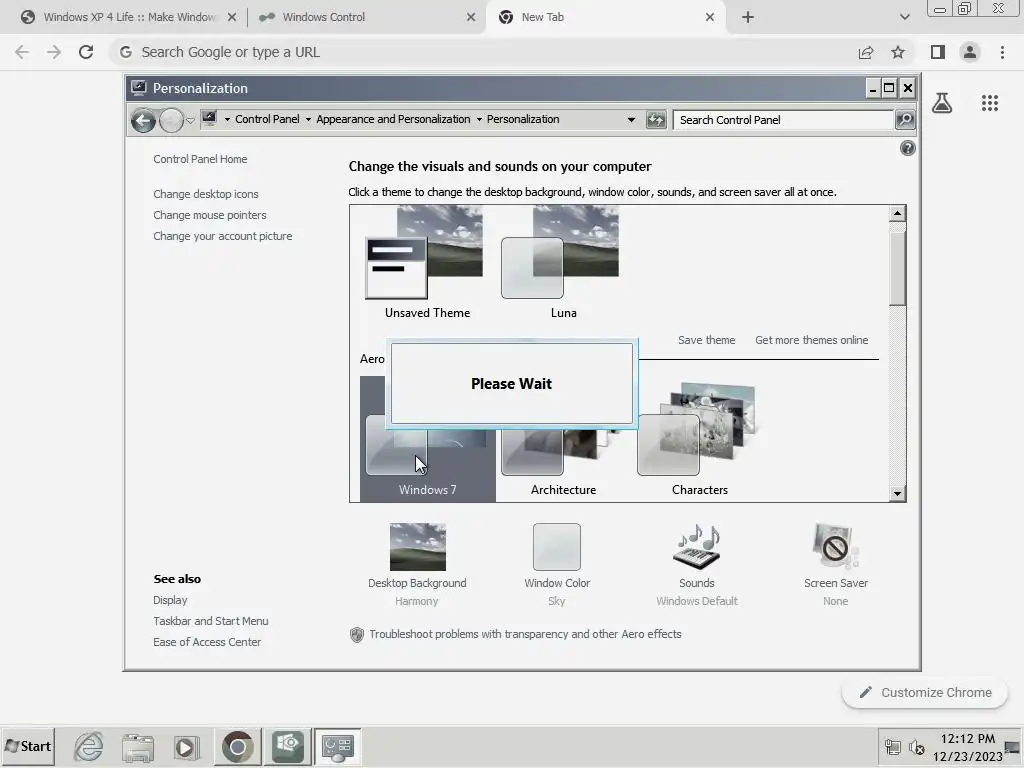Click the theme list scroll up arrow

pyautogui.click(x=897, y=214)
